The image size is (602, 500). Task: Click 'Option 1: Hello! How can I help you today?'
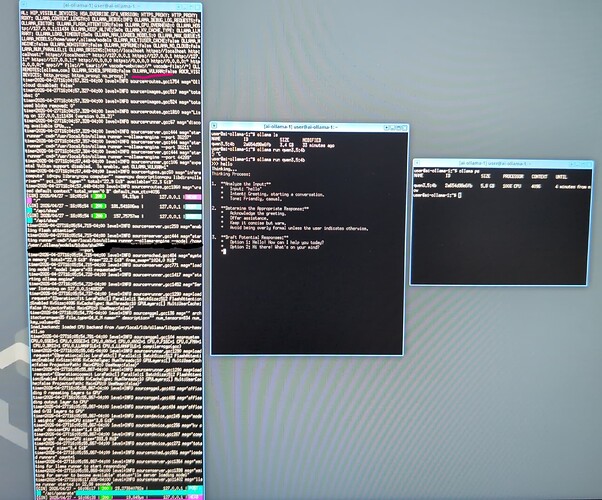pyautogui.click(x=277, y=242)
